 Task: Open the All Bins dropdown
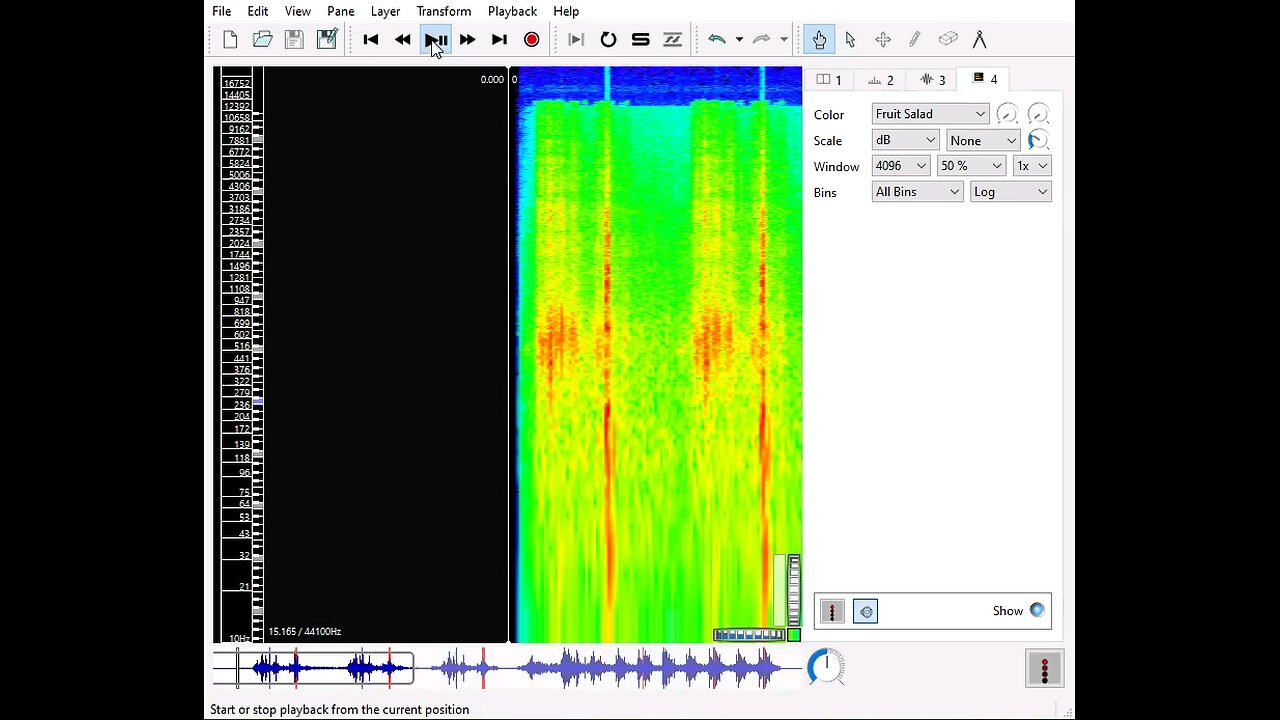[x=917, y=192]
